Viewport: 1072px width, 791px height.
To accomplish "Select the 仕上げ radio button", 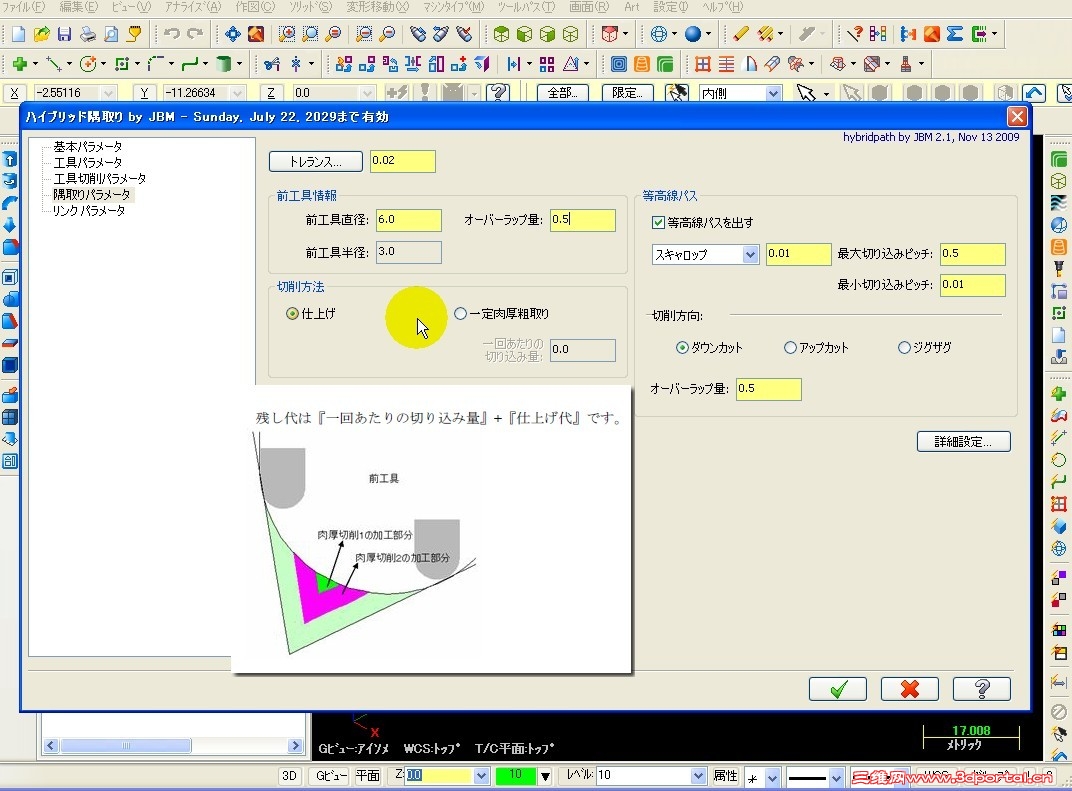I will [292, 314].
